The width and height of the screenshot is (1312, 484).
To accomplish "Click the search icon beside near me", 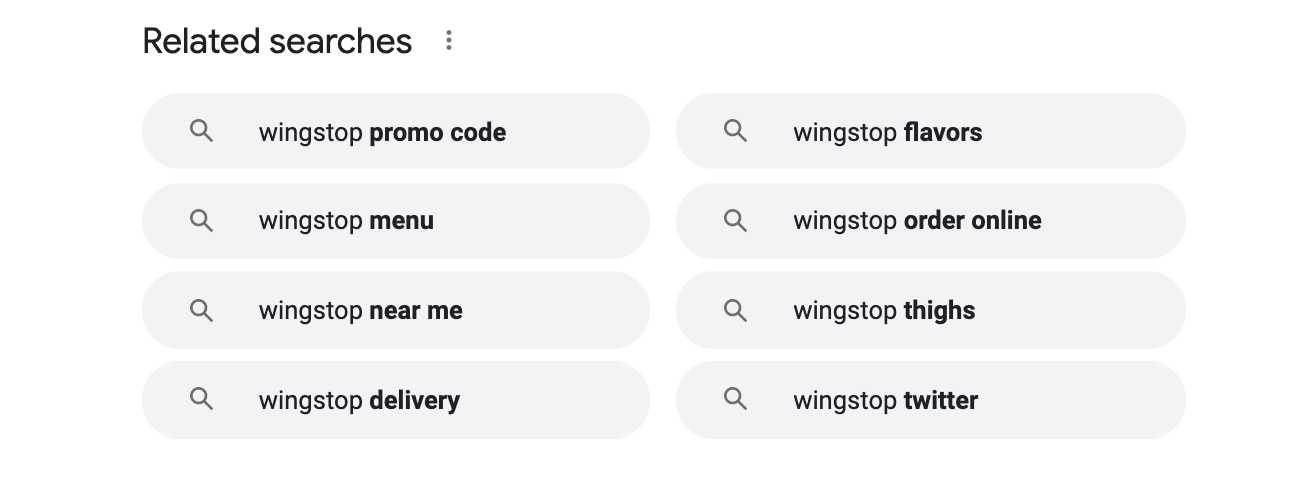I will click(x=201, y=310).
